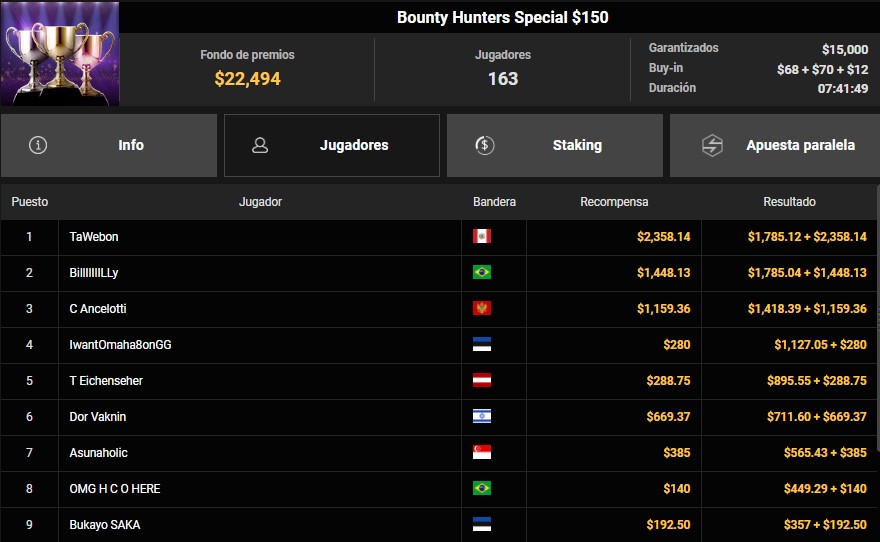
Task: Click the Resultado column header
Action: click(789, 202)
